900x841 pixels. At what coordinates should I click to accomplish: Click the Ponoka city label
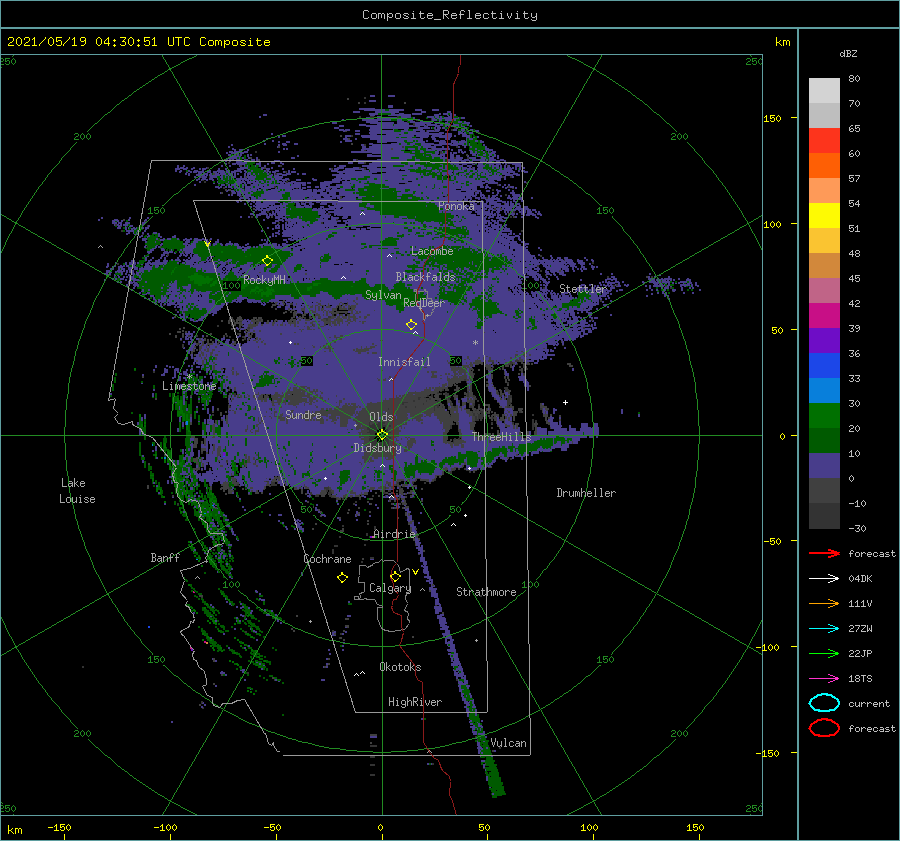(x=456, y=206)
